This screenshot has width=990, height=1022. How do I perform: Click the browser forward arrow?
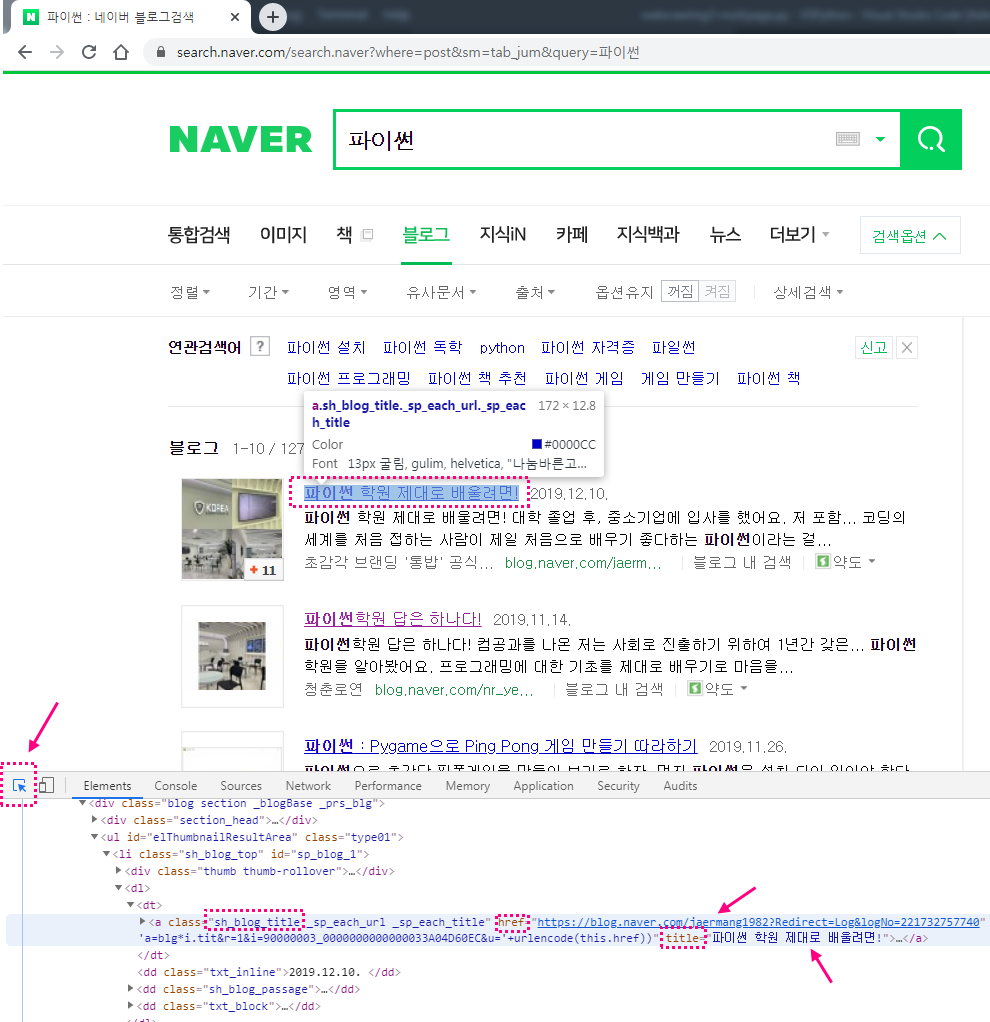[x=57, y=52]
